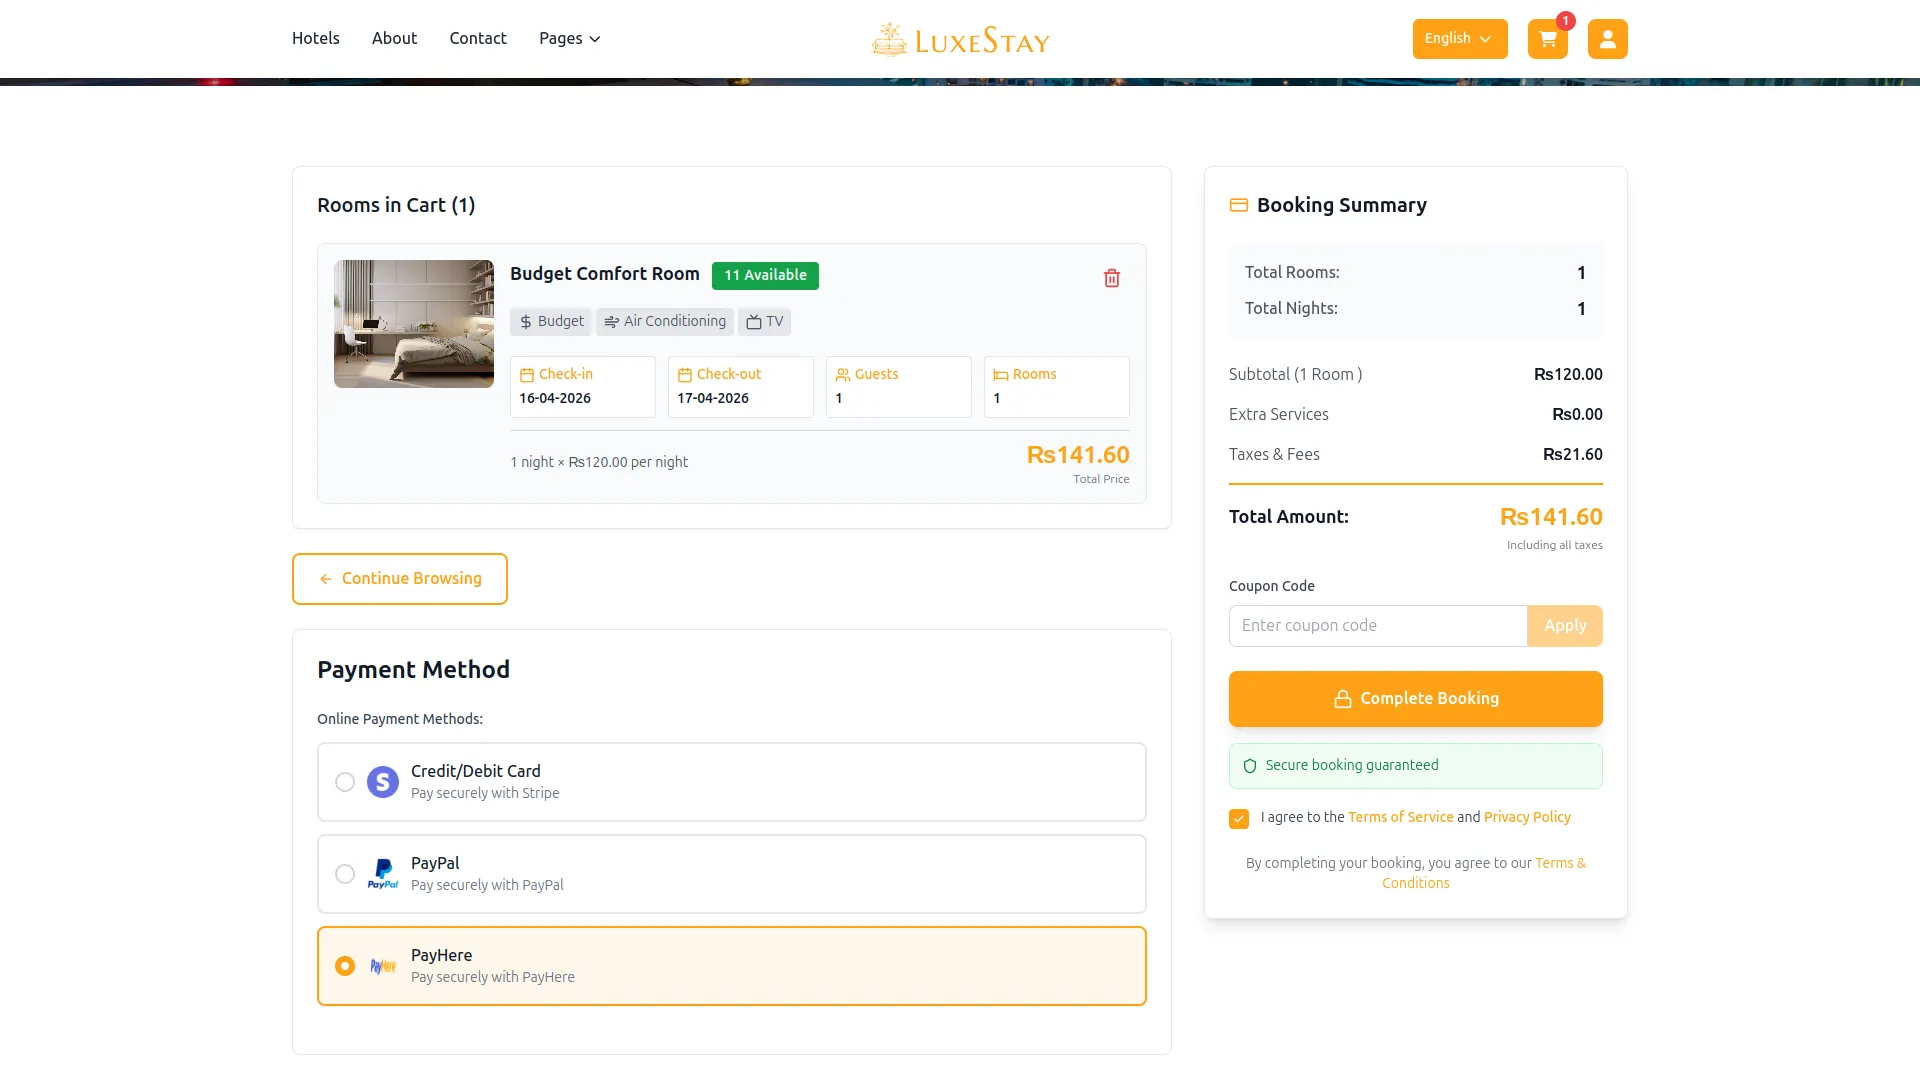Open the Contact page
This screenshot has width=1920, height=1080.
(477, 38)
